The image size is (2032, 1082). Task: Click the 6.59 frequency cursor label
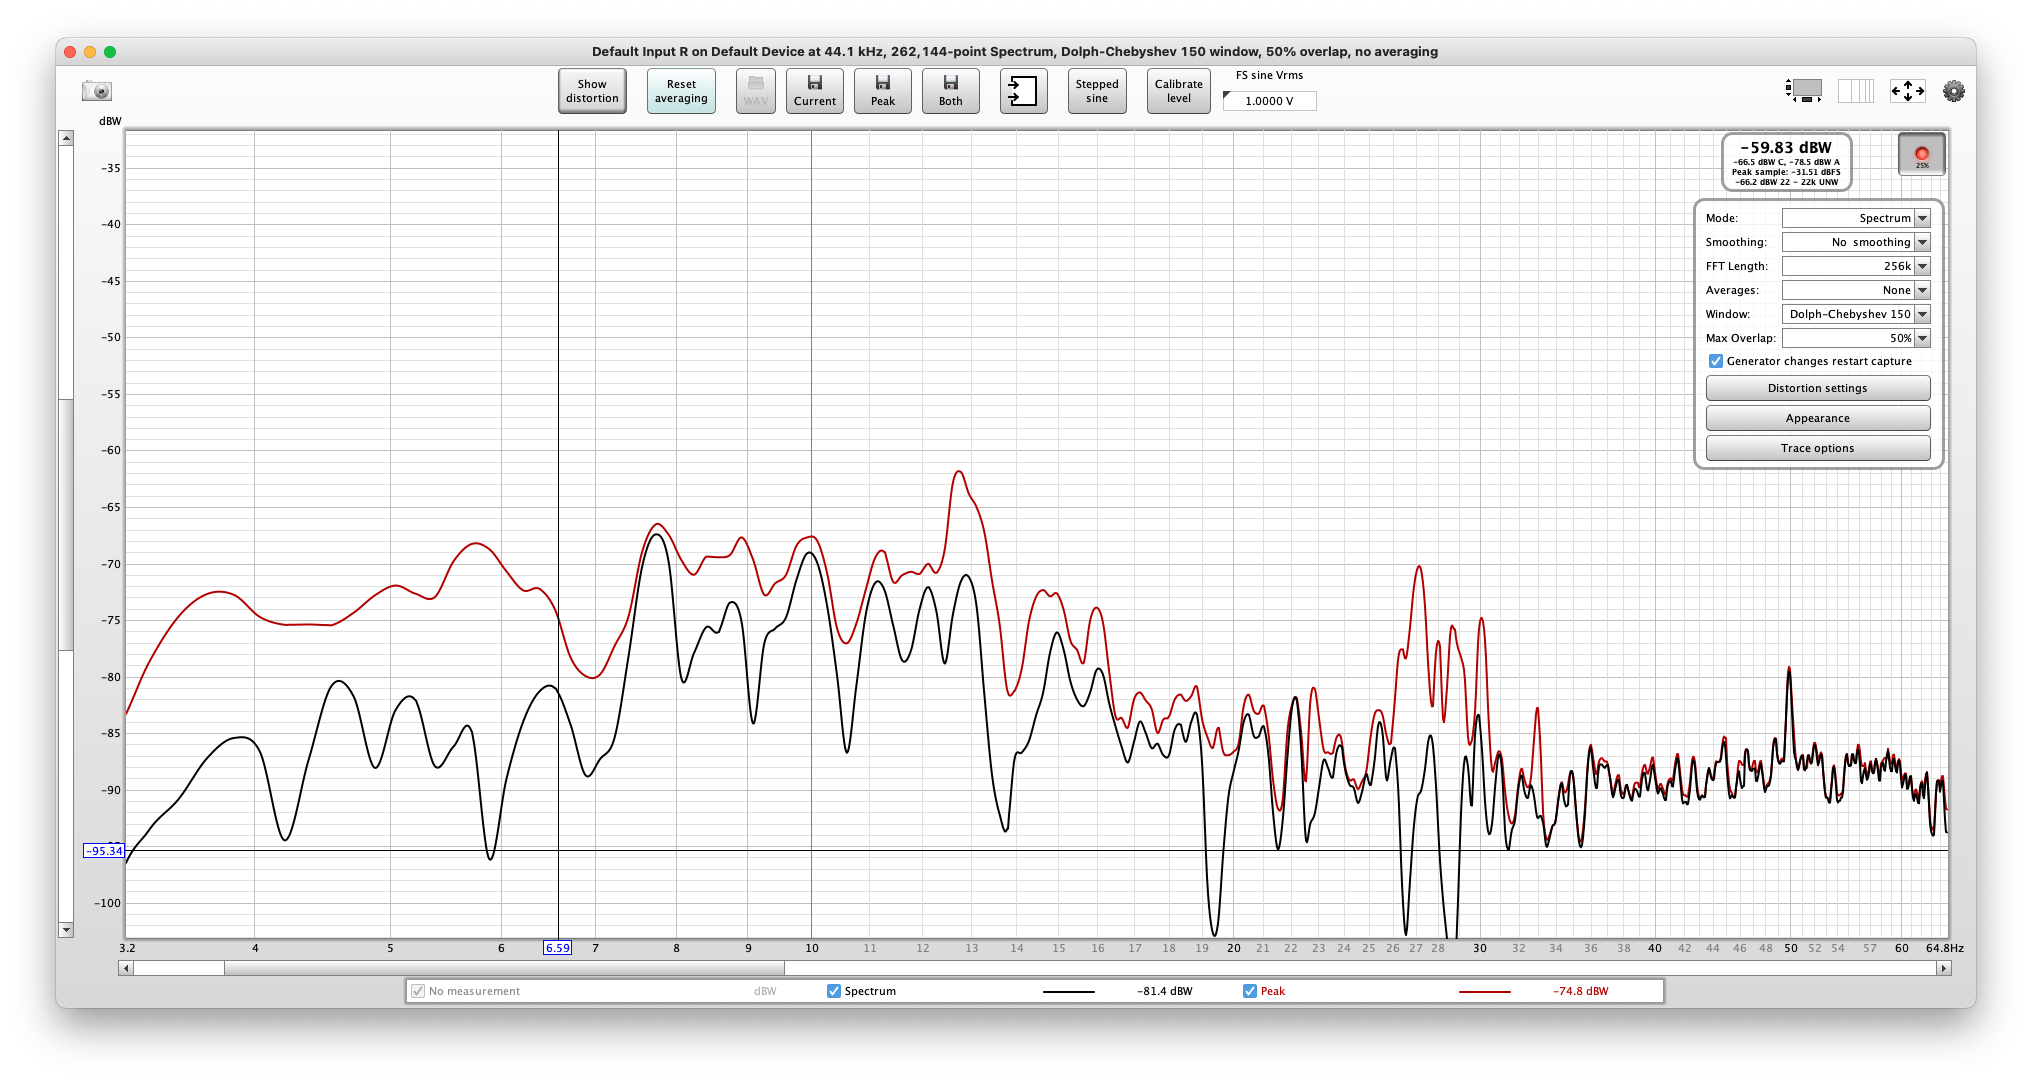tap(558, 948)
